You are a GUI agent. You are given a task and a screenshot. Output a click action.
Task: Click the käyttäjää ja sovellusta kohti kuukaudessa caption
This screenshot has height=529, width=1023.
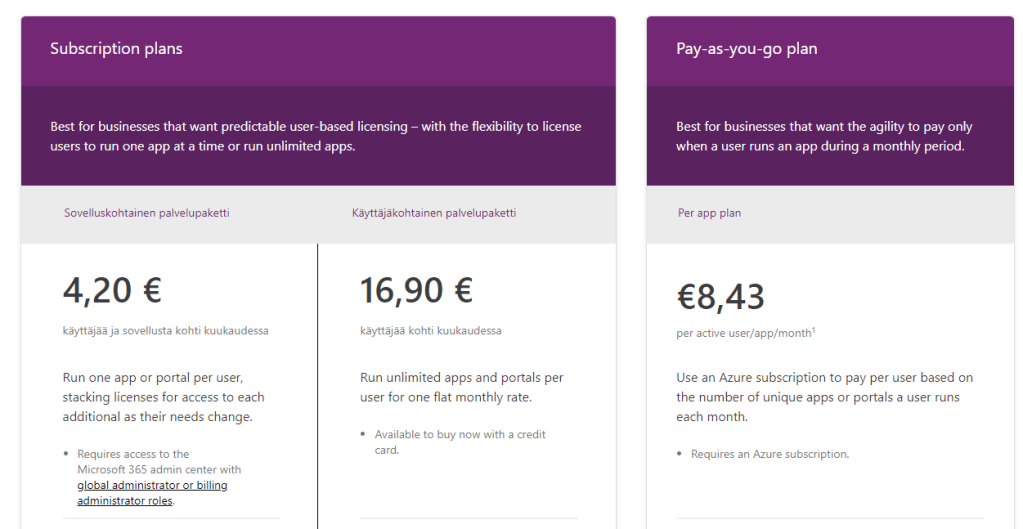[x=165, y=330]
